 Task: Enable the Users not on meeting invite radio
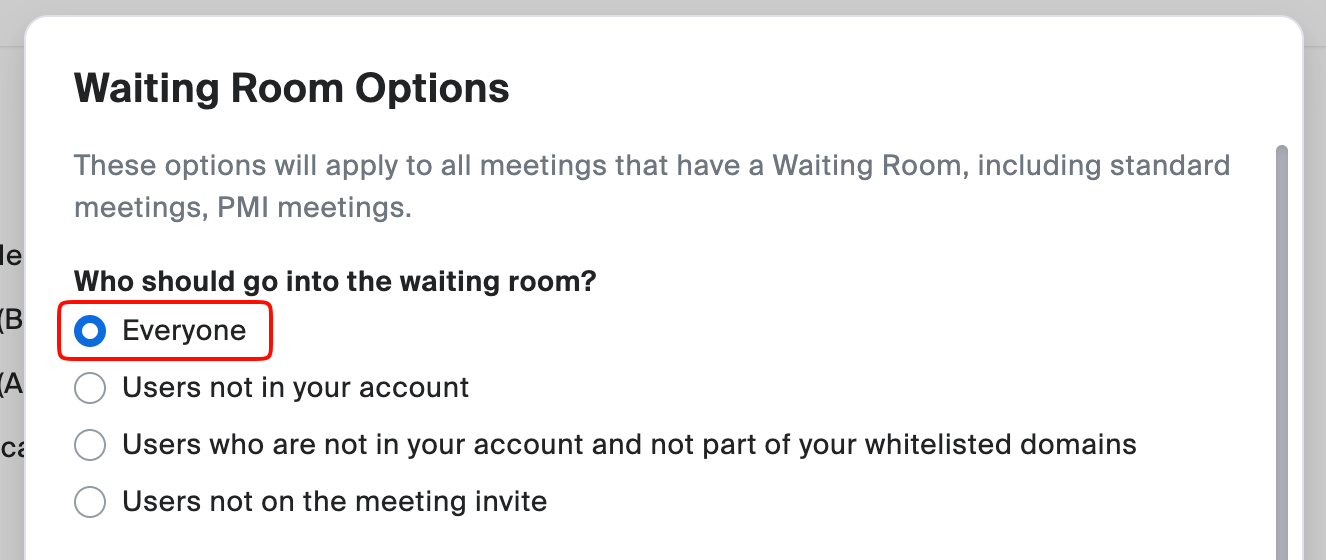point(90,501)
